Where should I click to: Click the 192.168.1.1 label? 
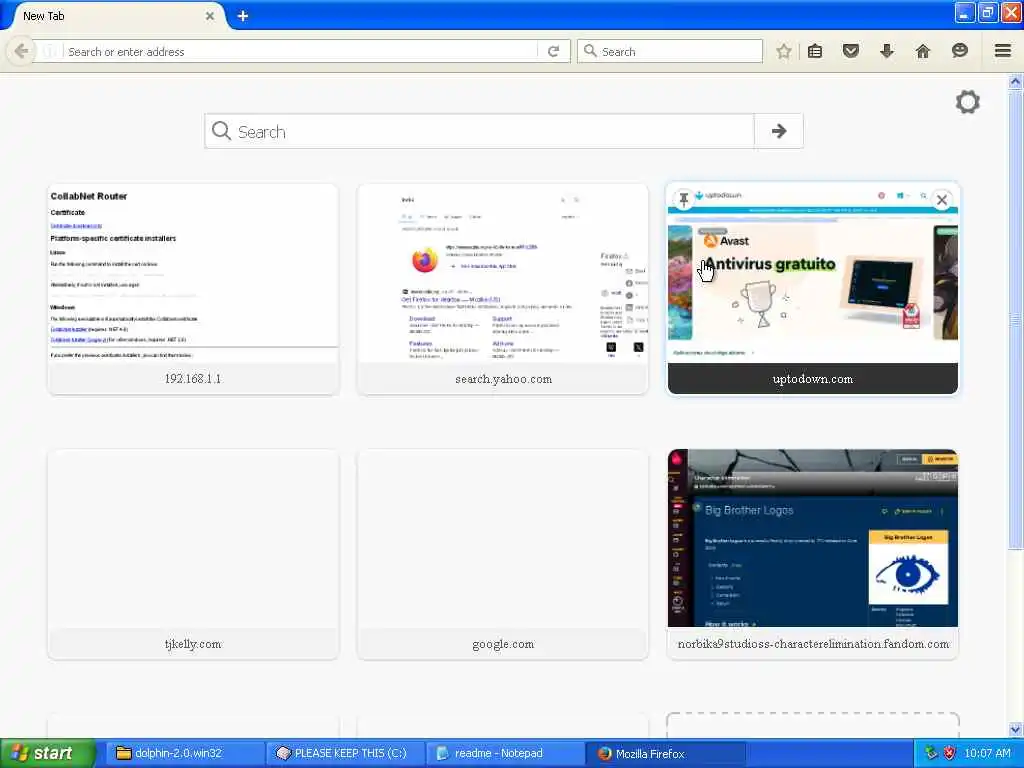click(193, 379)
